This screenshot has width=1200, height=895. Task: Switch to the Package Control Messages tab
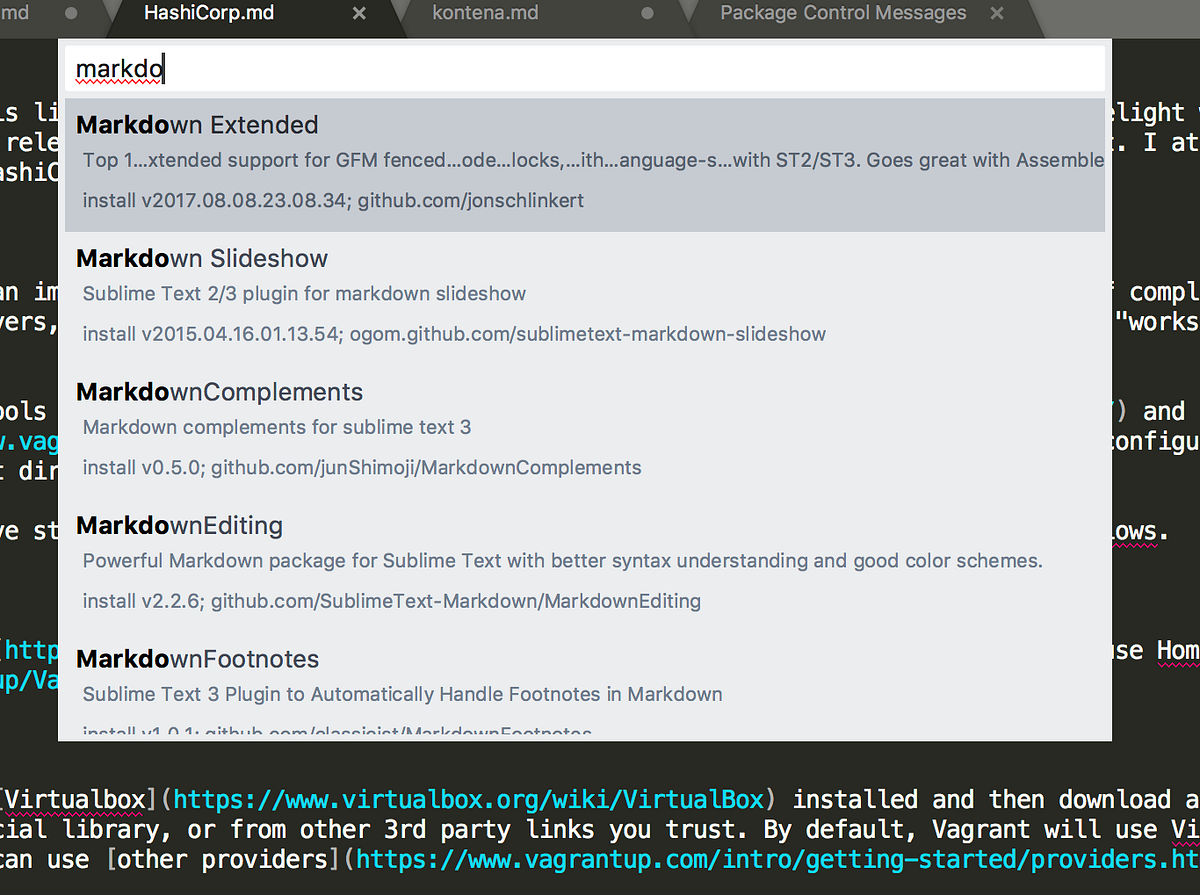(843, 13)
